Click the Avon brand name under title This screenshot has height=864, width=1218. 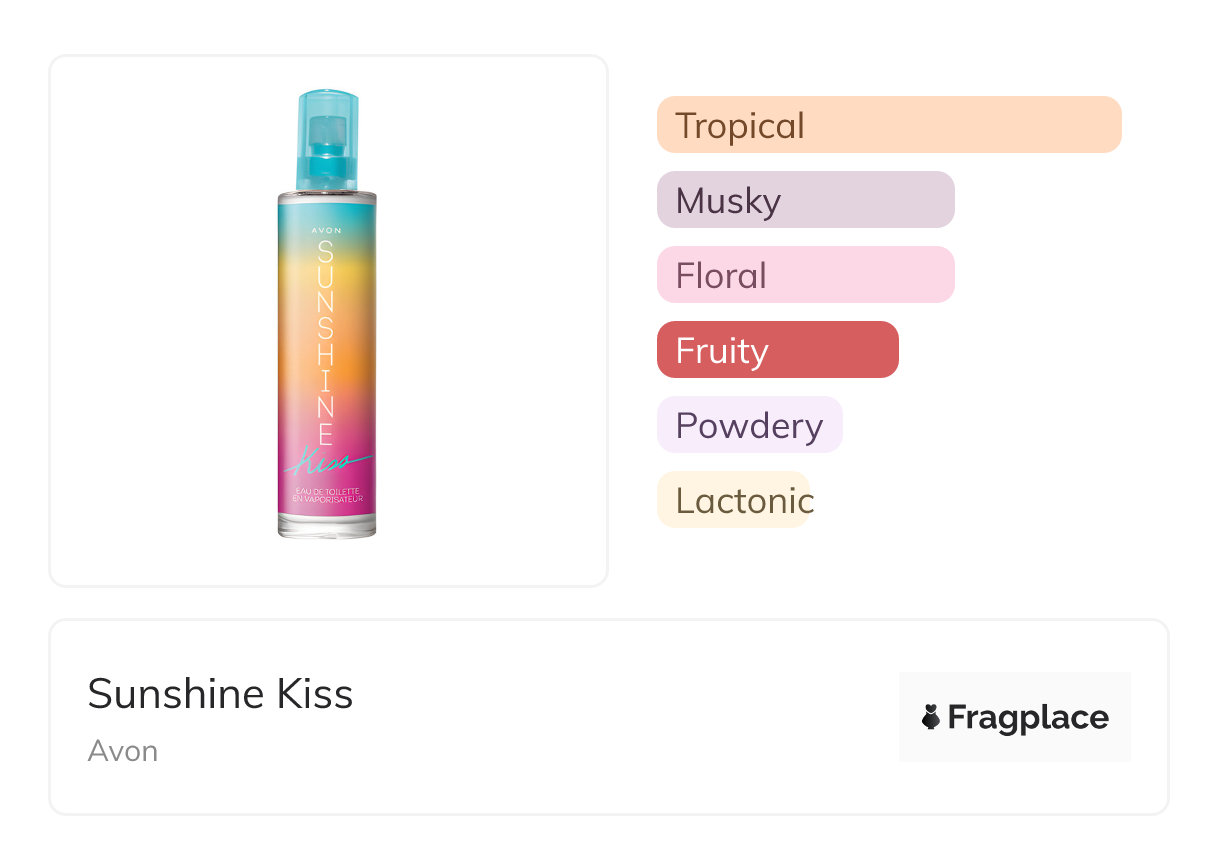122,751
